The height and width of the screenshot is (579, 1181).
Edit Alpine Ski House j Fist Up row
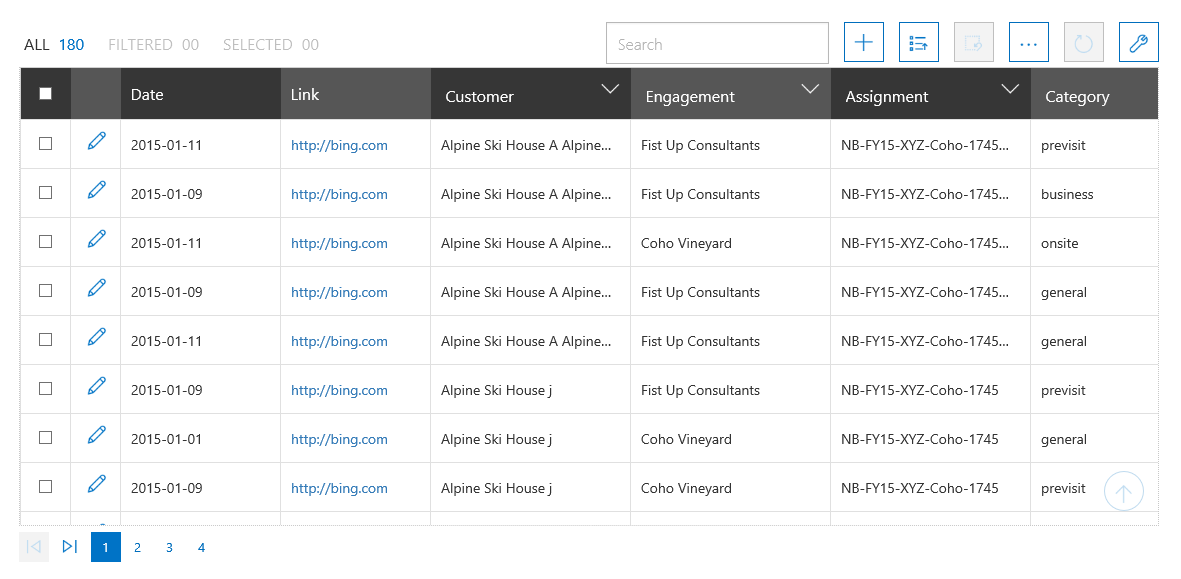[x=96, y=385]
